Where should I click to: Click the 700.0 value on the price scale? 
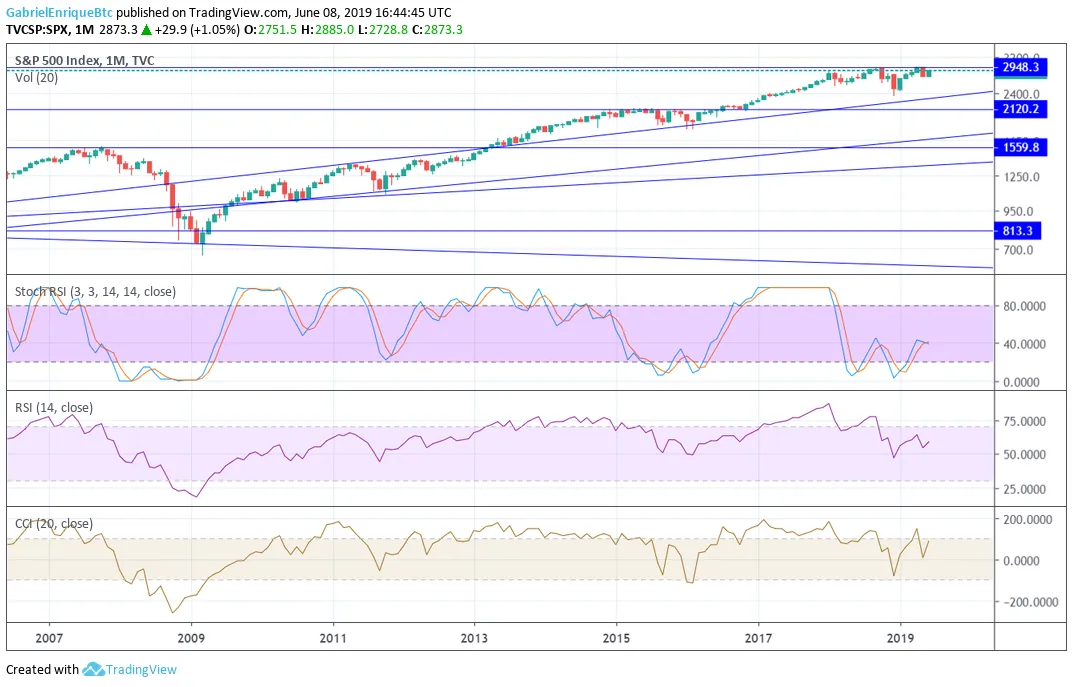(x=1018, y=250)
